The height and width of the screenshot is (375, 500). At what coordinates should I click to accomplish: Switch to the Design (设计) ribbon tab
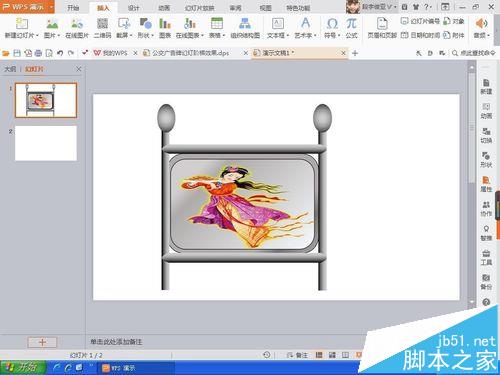134,8
